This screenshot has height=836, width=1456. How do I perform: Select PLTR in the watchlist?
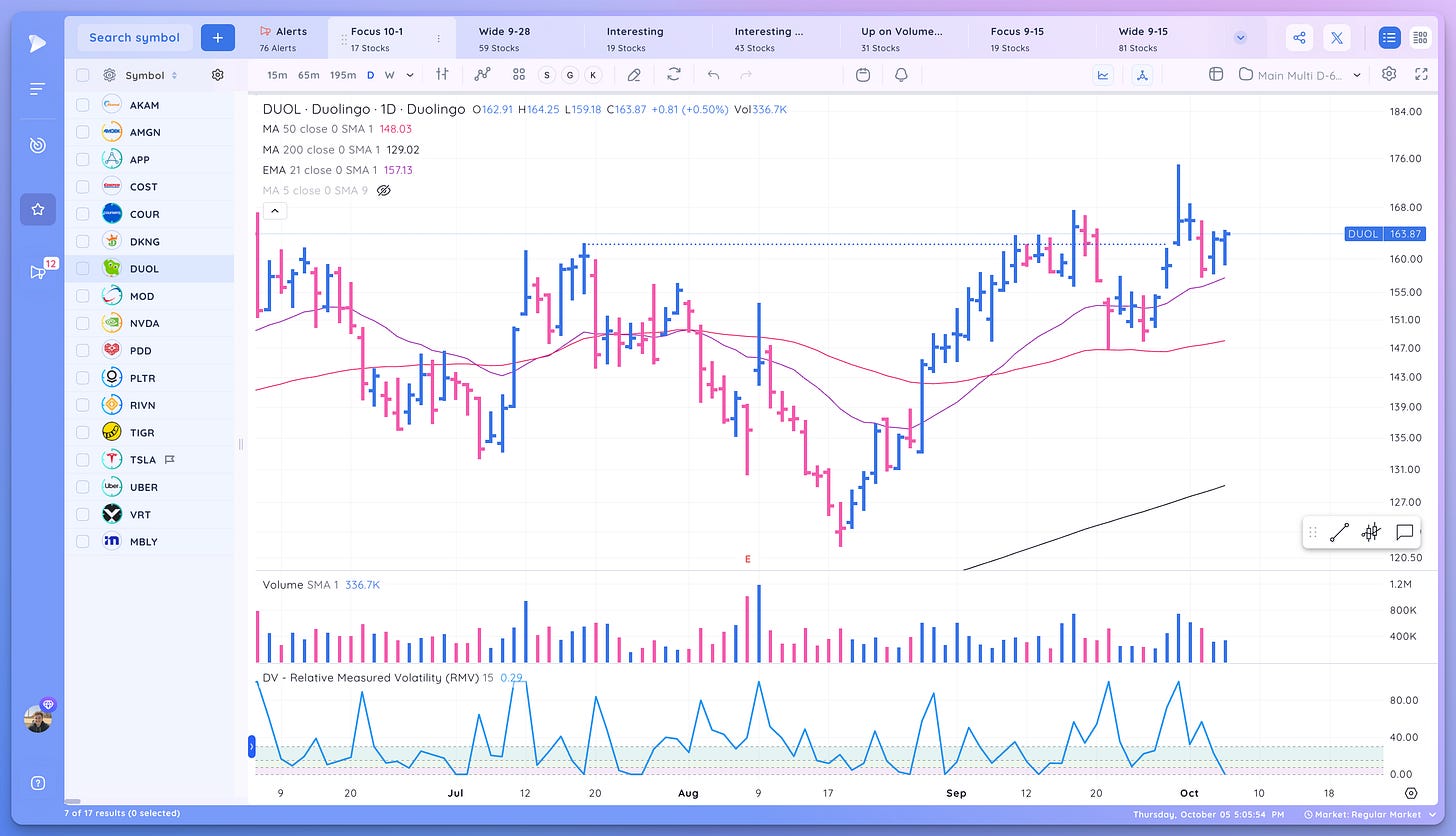coord(150,378)
